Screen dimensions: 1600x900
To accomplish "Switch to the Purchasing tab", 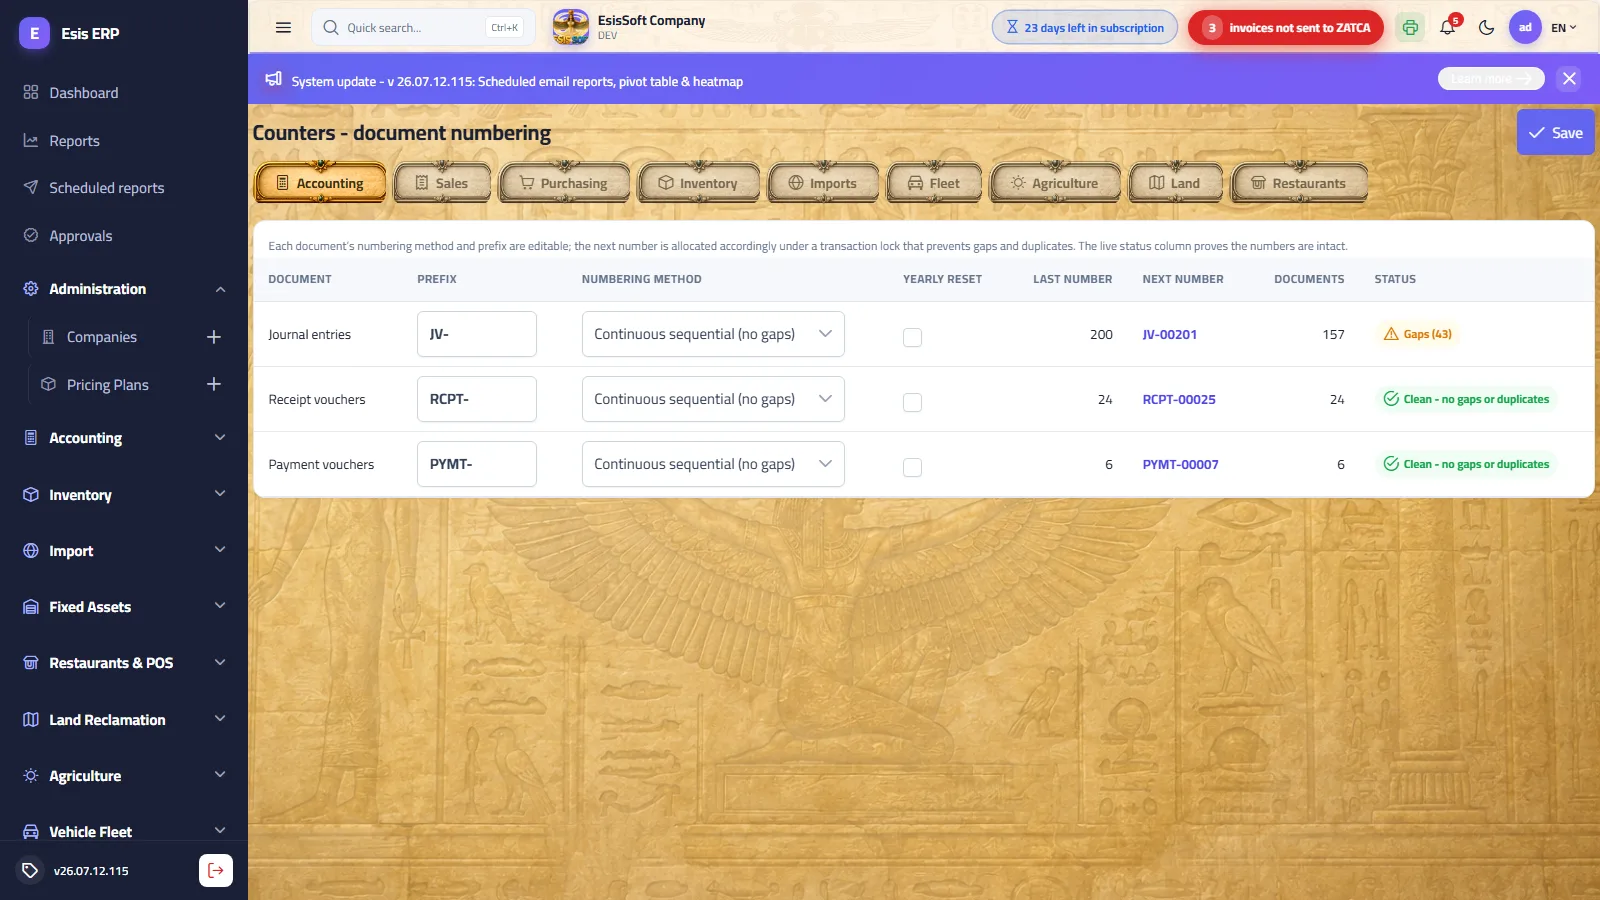I will (x=565, y=183).
